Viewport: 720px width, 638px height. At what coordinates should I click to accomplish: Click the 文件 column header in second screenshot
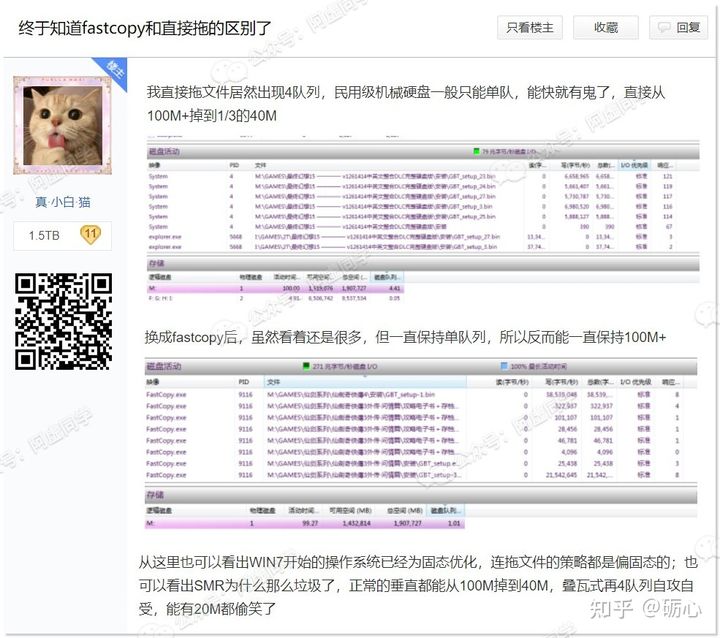pos(274,382)
